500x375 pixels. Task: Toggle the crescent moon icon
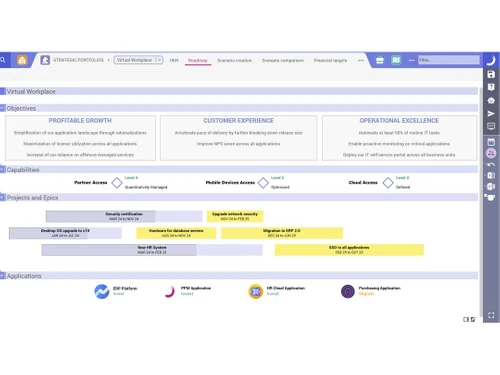(x=491, y=60)
